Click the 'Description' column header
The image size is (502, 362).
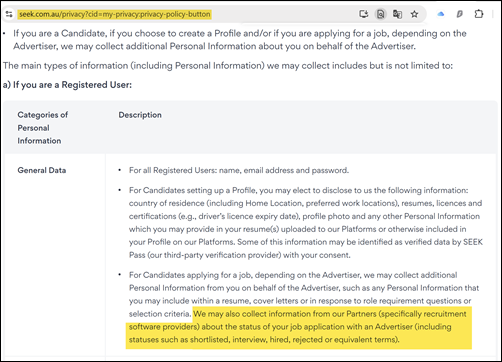coord(140,115)
